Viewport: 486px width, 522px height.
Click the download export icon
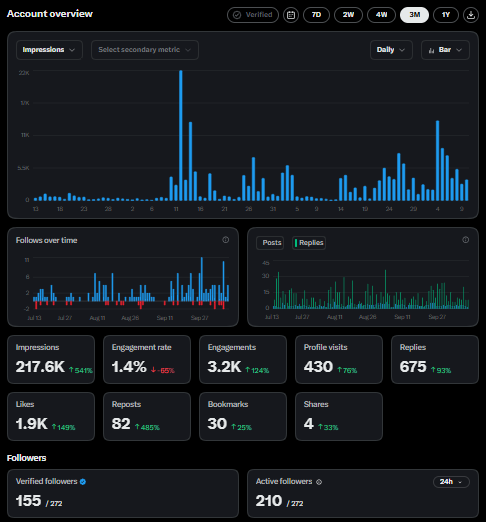coord(471,15)
